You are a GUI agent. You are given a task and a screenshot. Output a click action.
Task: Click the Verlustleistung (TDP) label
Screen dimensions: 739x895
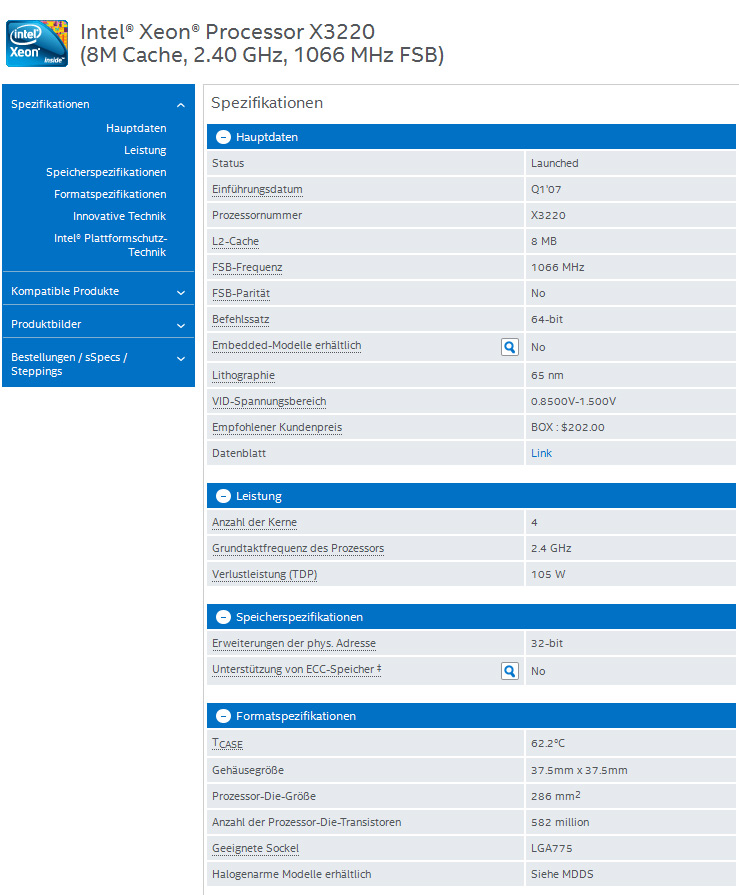[264, 574]
